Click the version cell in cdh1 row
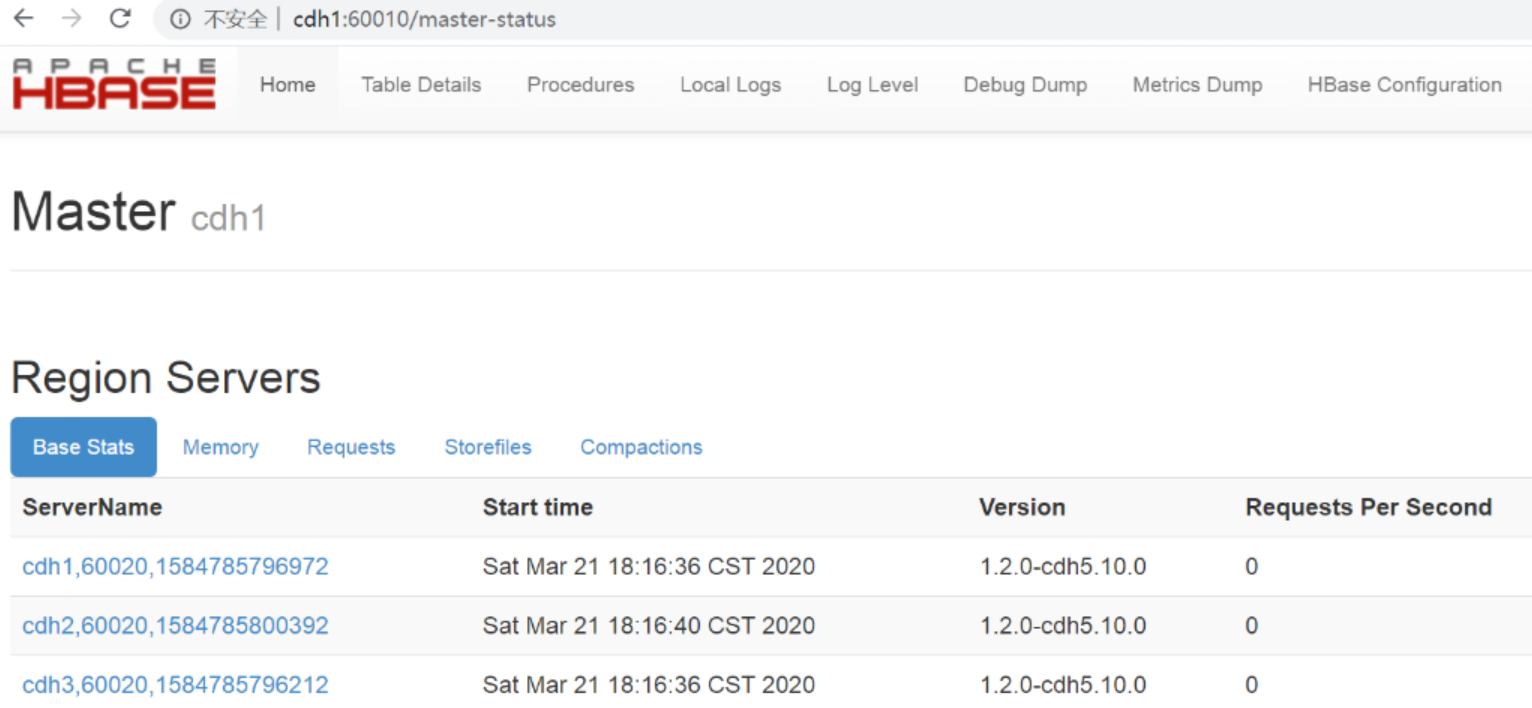 [1062, 567]
